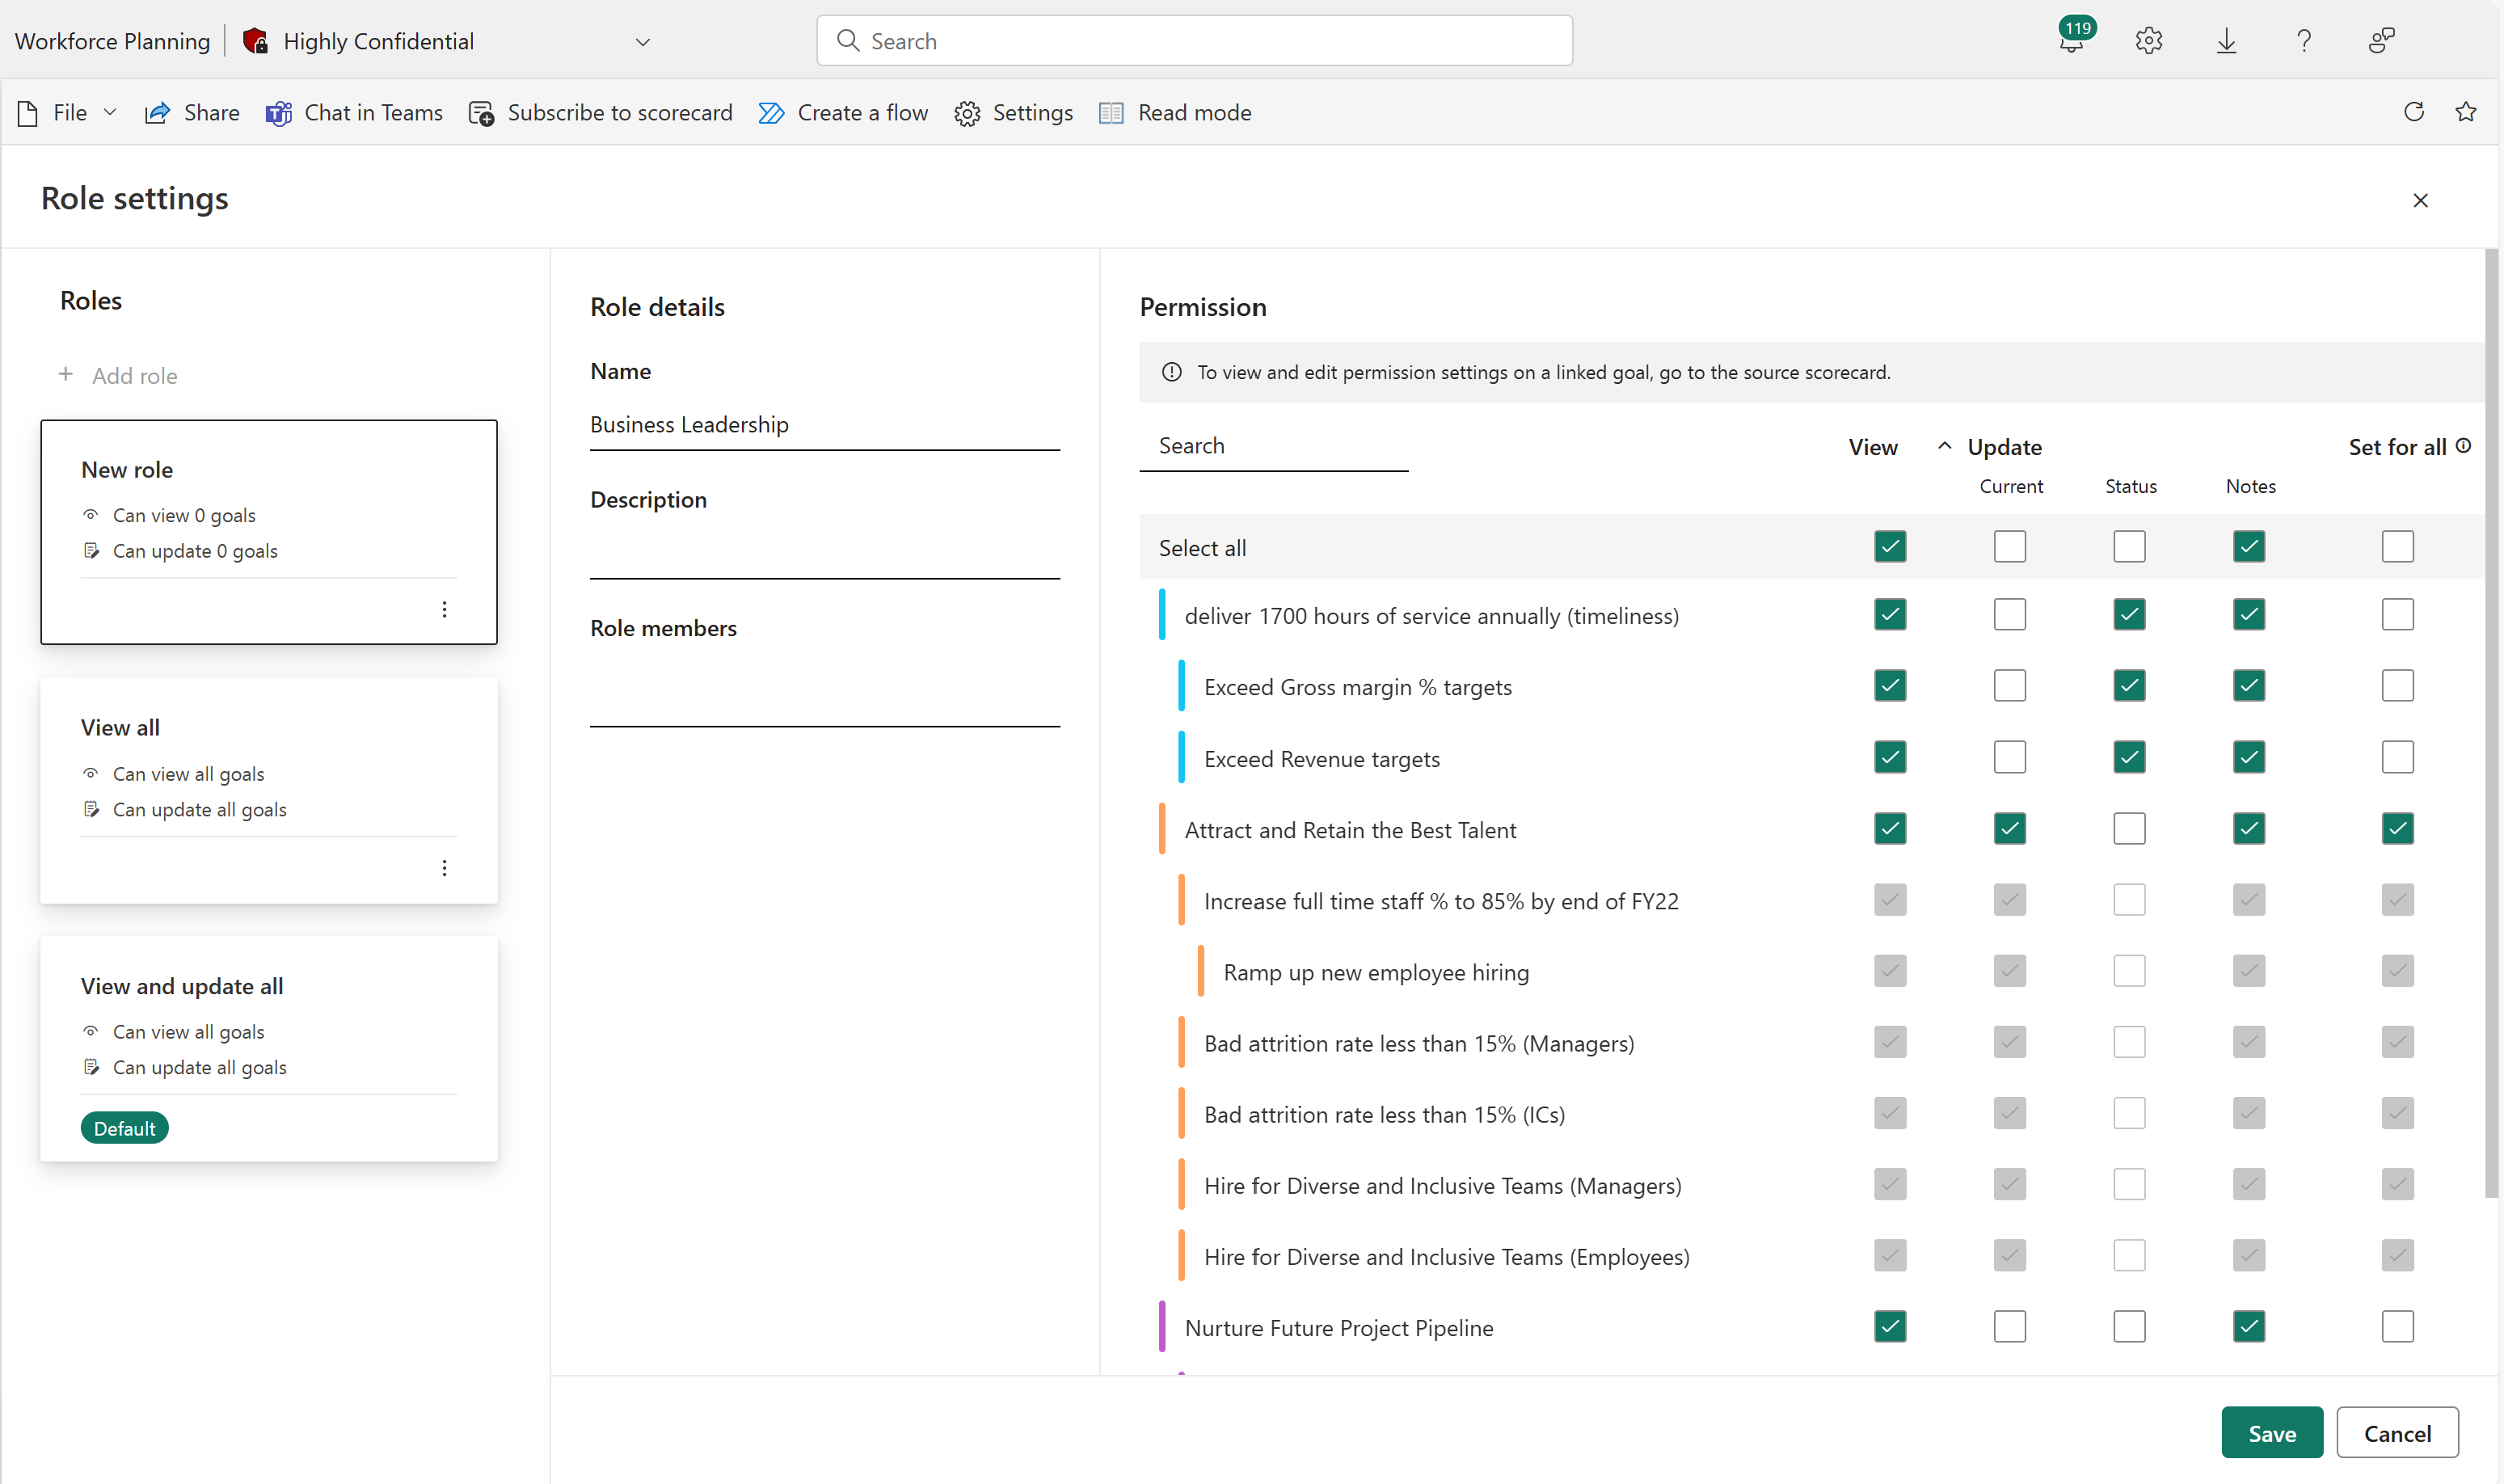Click the Read mode icon
This screenshot has height=1484, width=2504.
(x=1112, y=113)
